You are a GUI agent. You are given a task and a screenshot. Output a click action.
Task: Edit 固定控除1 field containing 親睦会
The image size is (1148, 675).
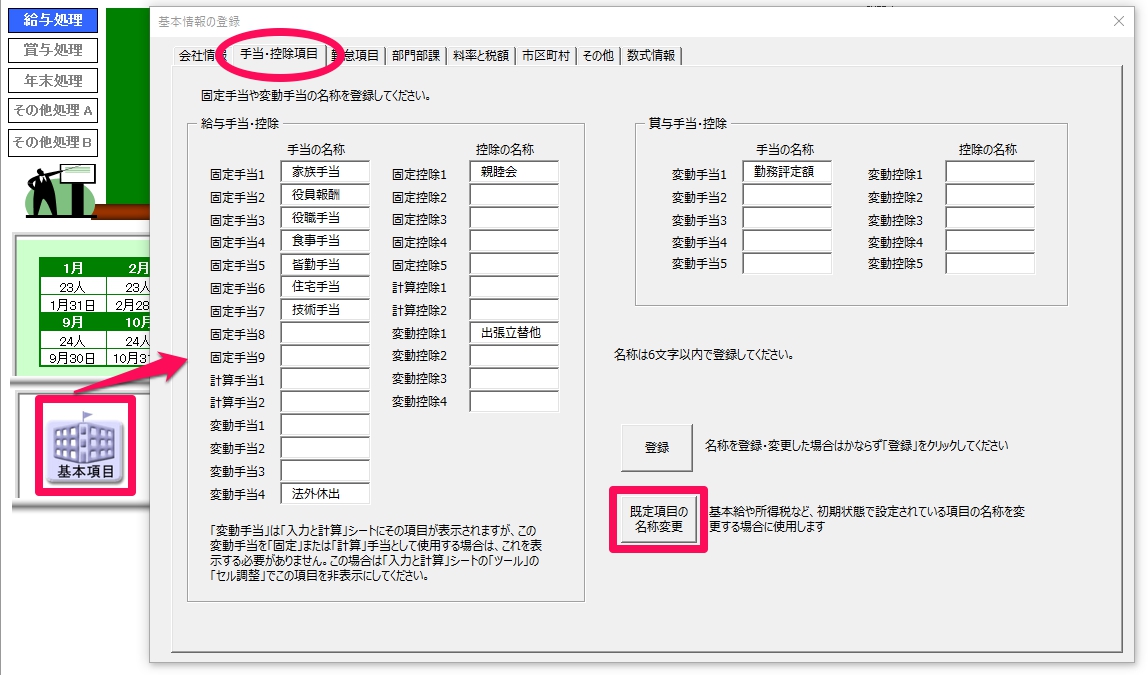[x=514, y=172]
